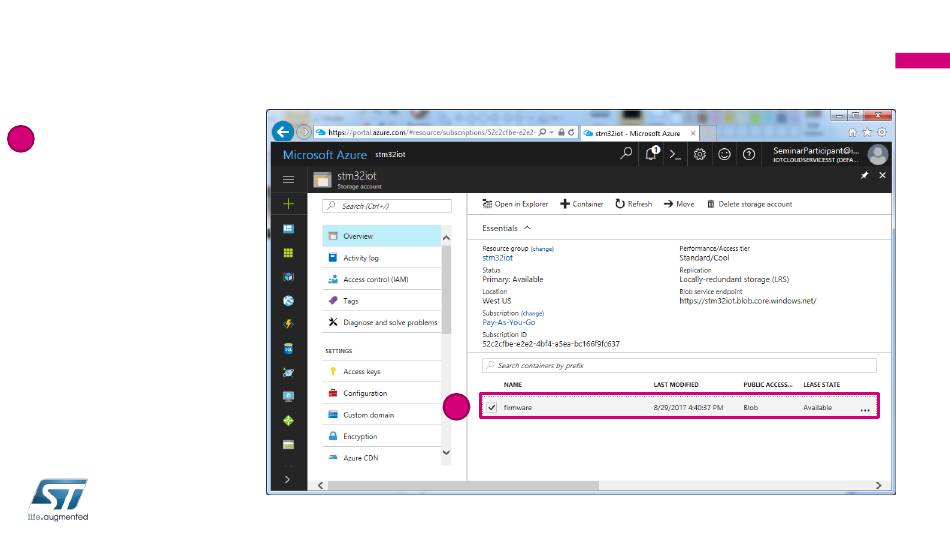Click blade menu scroll down arrow
The image size is (950, 535).
pyautogui.click(x=447, y=453)
